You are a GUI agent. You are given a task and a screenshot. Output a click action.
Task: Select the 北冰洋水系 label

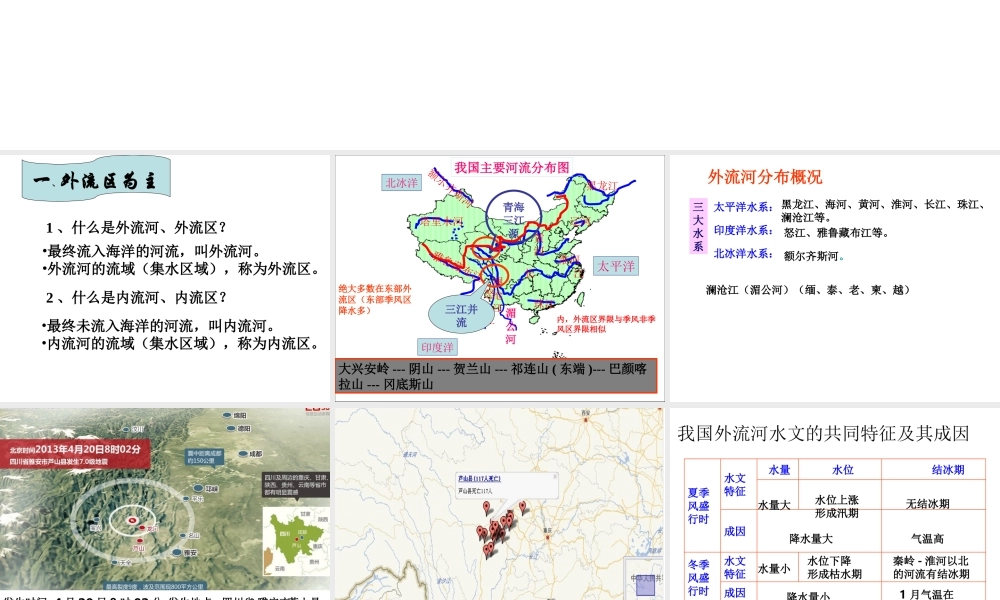click(743, 254)
